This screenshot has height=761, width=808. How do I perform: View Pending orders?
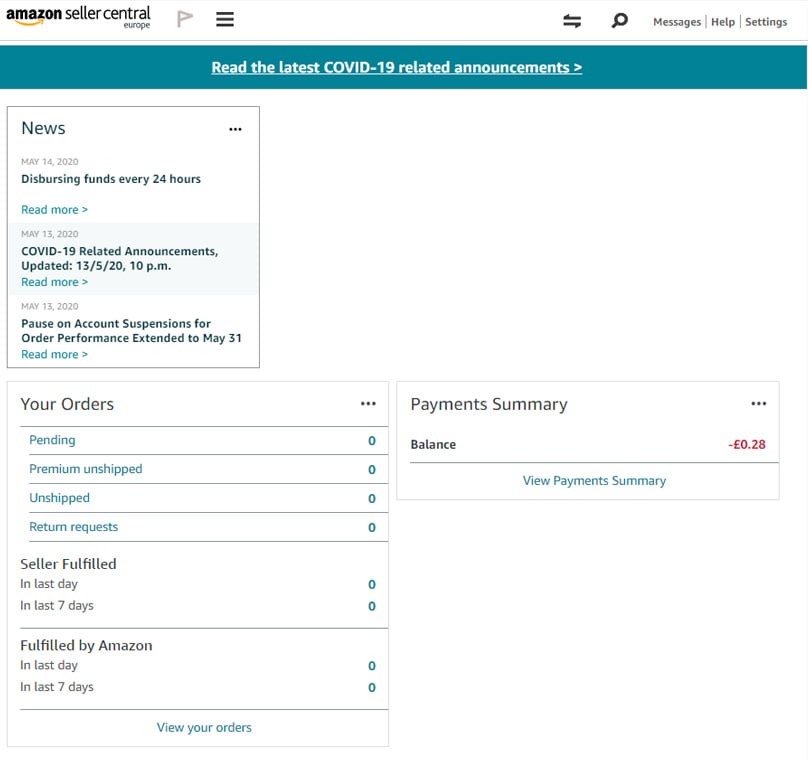click(x=52, y=440)
